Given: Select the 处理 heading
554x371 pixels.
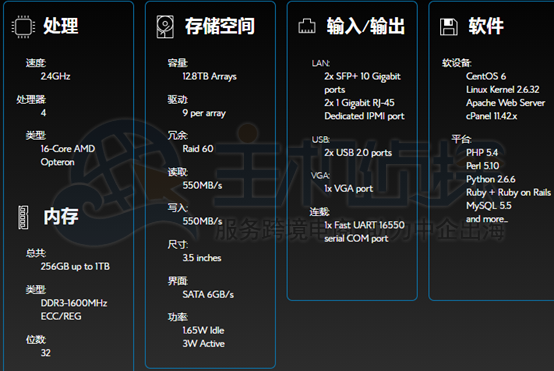Looking at the screenshot, I should click(61, 26).
